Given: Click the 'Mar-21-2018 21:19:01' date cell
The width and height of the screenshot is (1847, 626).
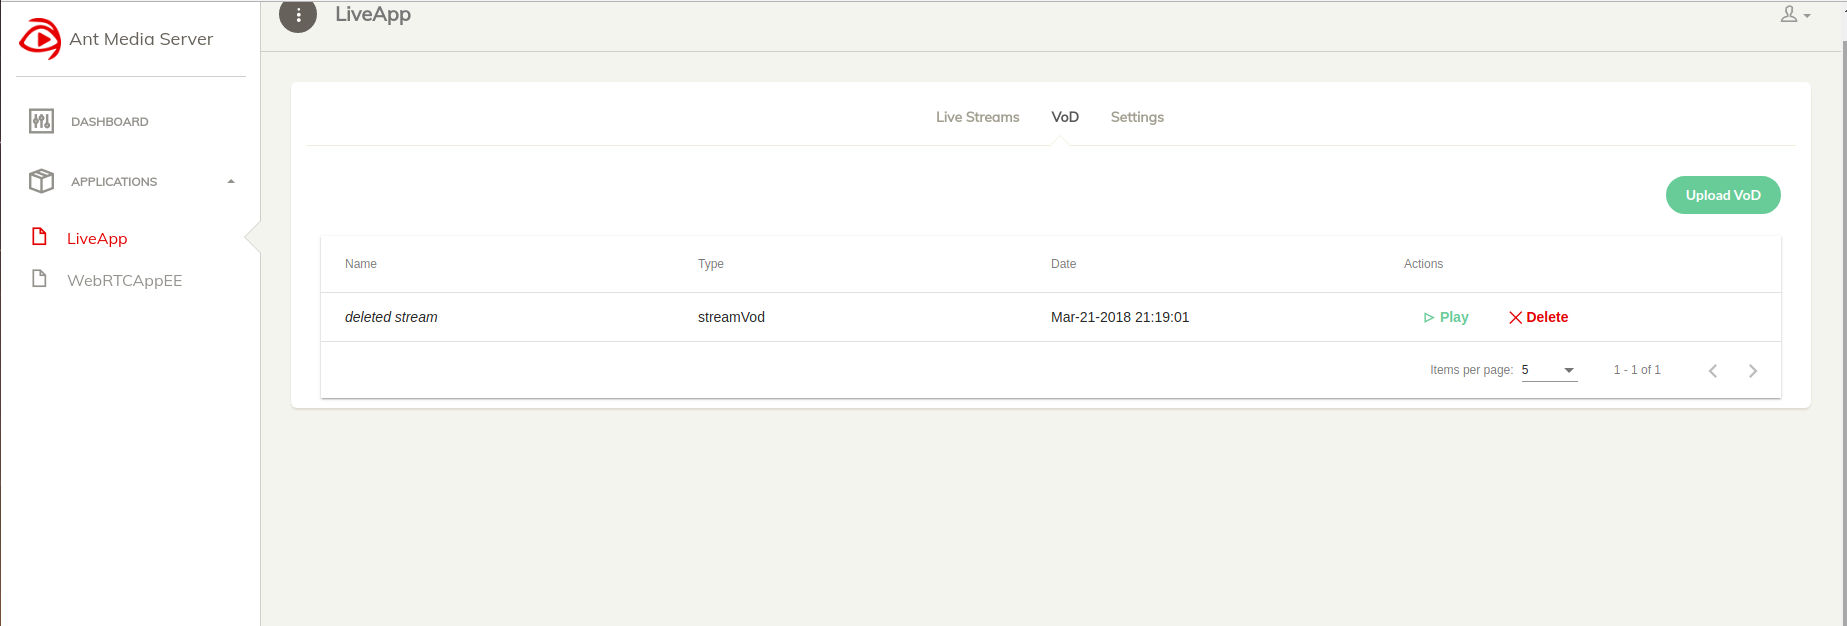Looking at the screenshot, I should [x=1120, y=317].
